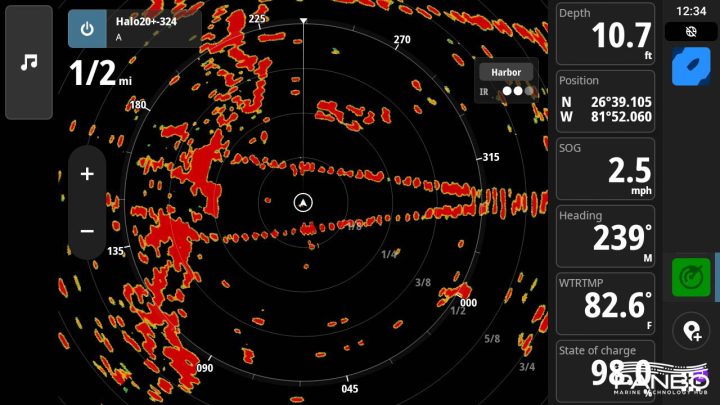720x405 pixels.
Task: Tap the WTRTMP water temperature tile
Action: pyautogui.click(x=605, y=304)
